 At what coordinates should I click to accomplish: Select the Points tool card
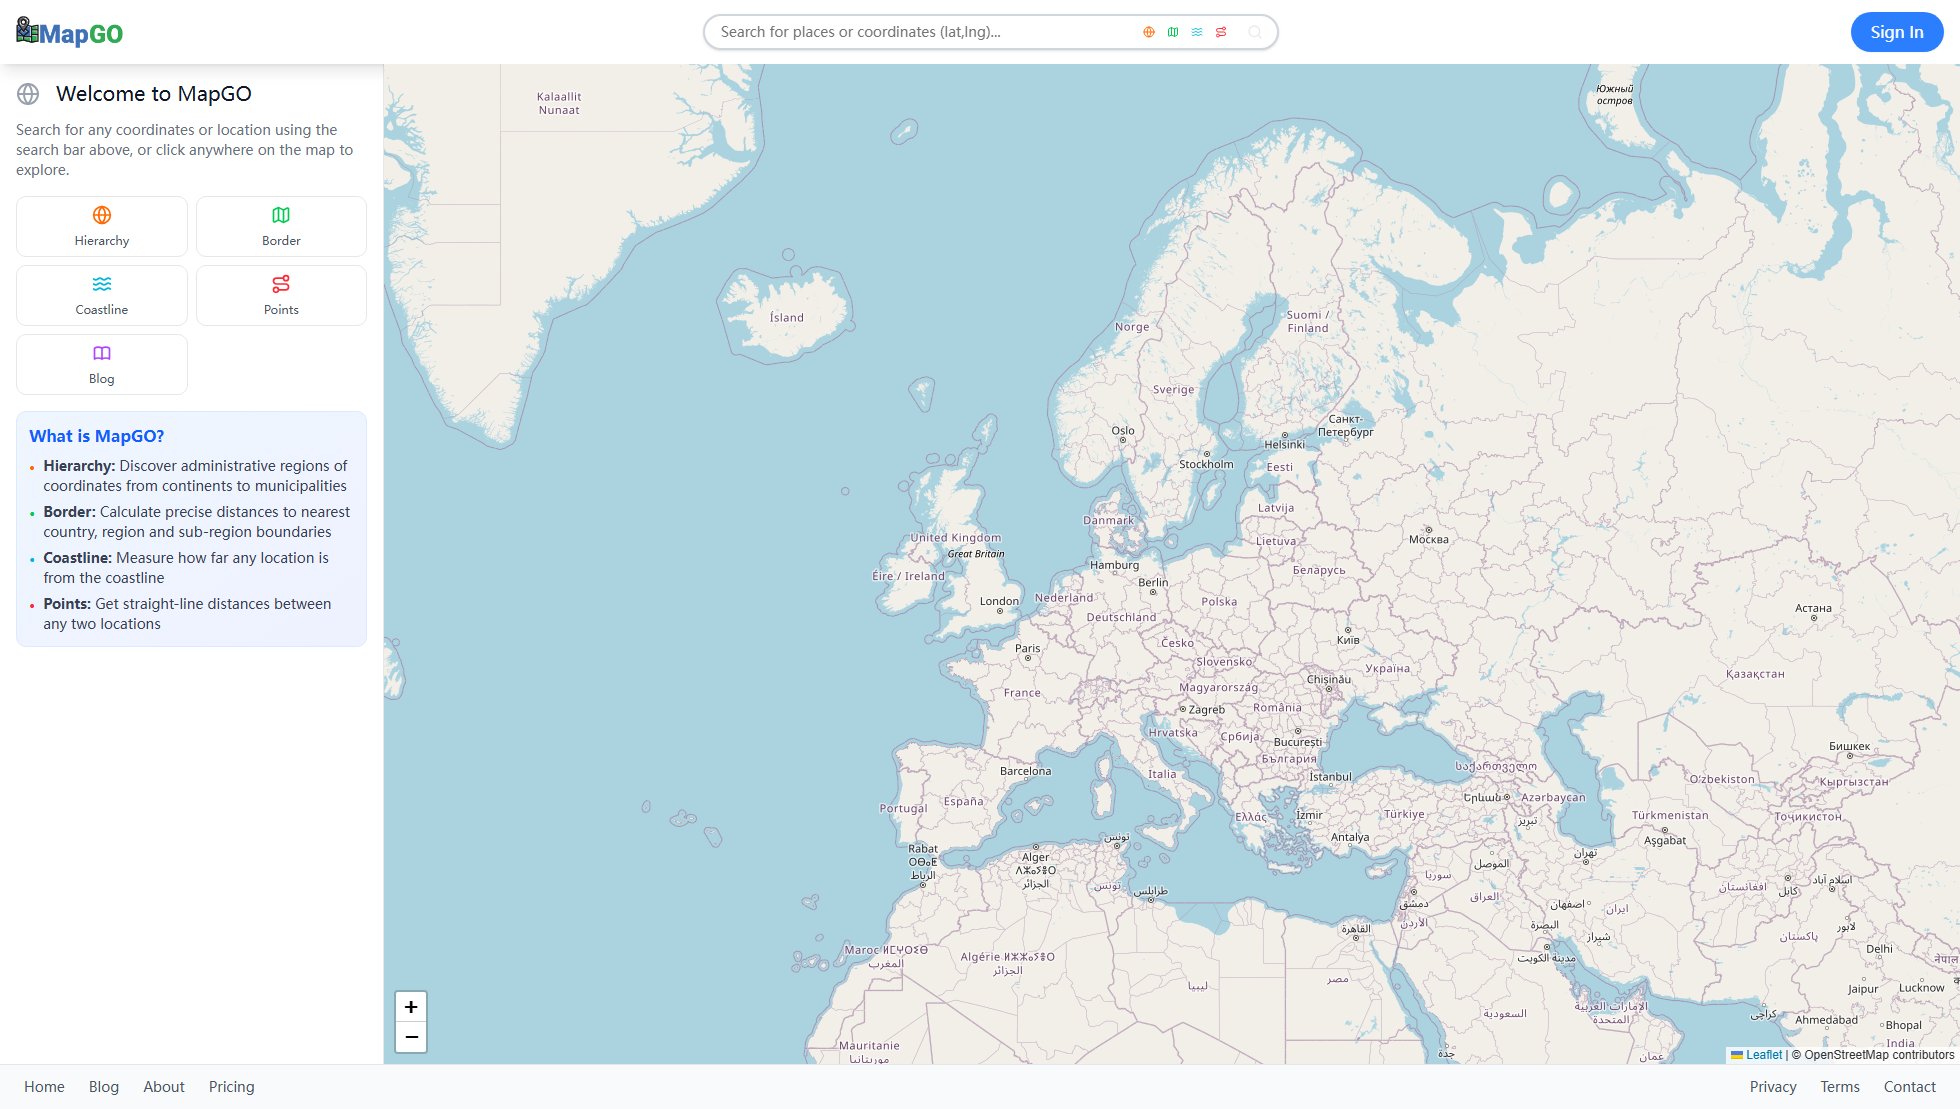[281, 295]
